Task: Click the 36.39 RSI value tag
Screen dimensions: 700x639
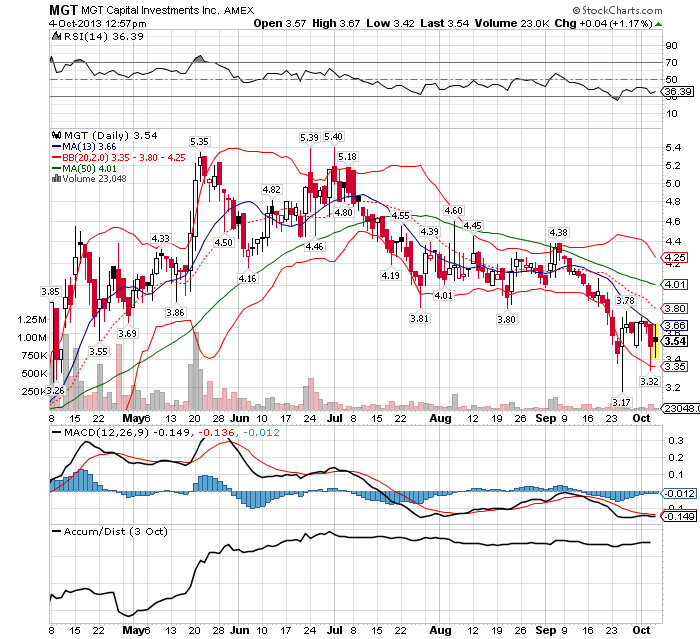Action: 678,92
